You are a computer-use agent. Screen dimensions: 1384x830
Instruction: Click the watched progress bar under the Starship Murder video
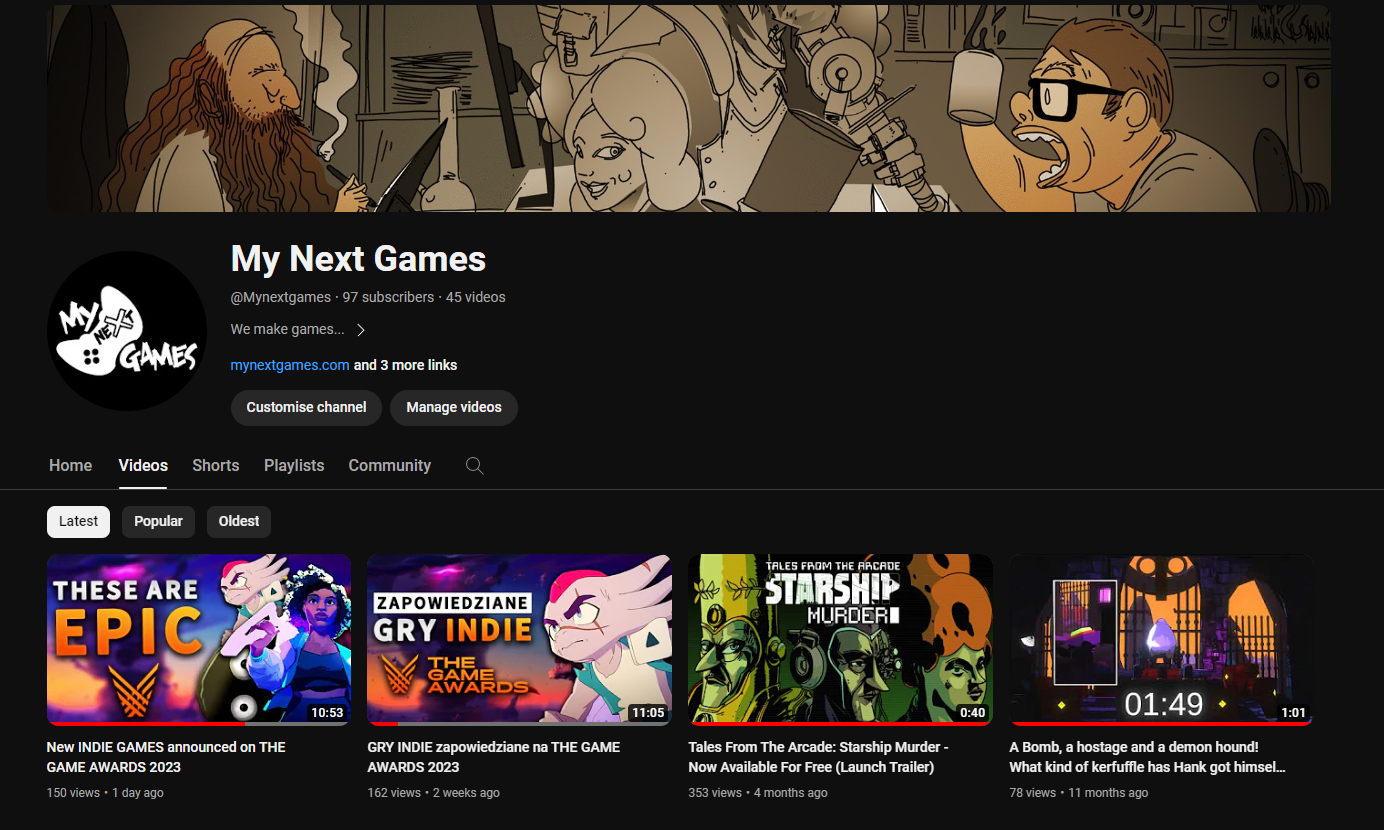point(840,723)
